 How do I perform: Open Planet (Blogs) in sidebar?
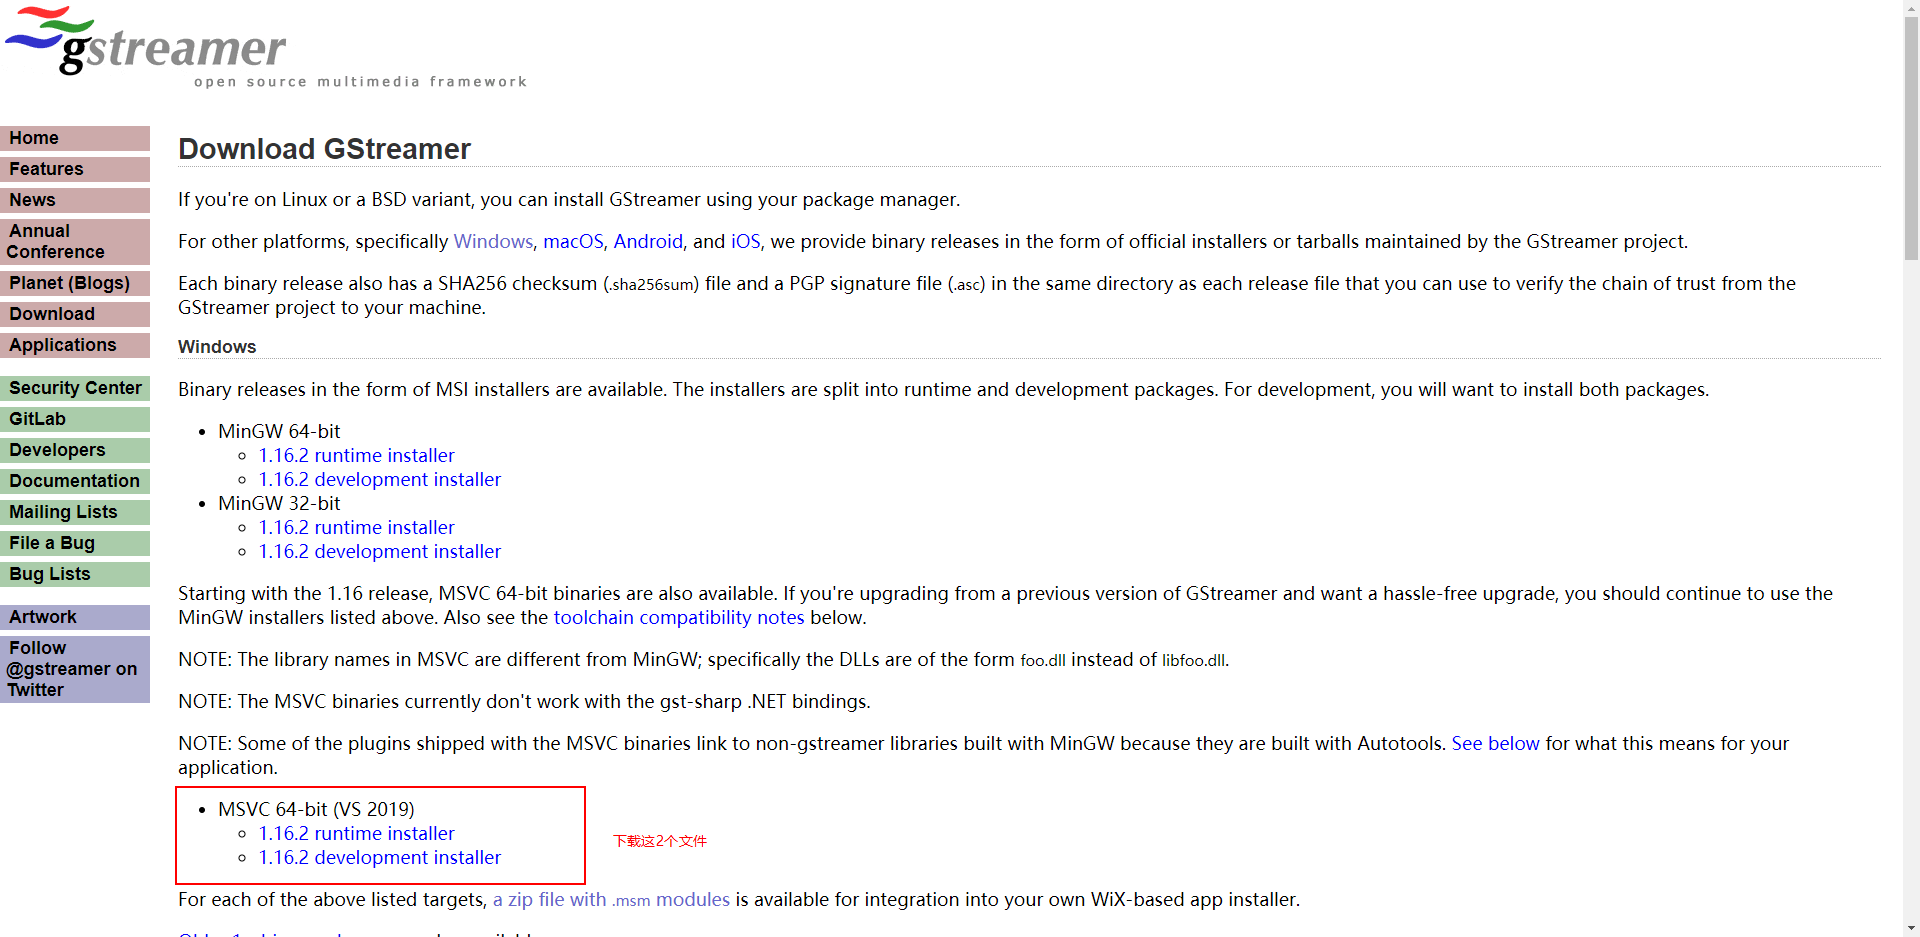point(75,283)
